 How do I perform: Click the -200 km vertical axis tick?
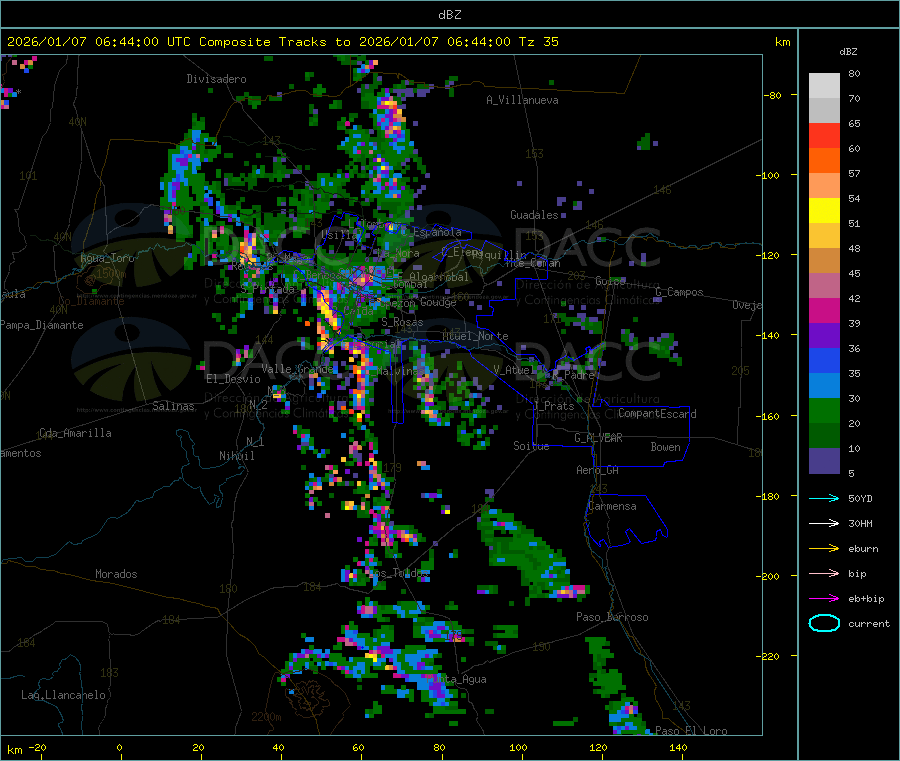pos(770,576)
